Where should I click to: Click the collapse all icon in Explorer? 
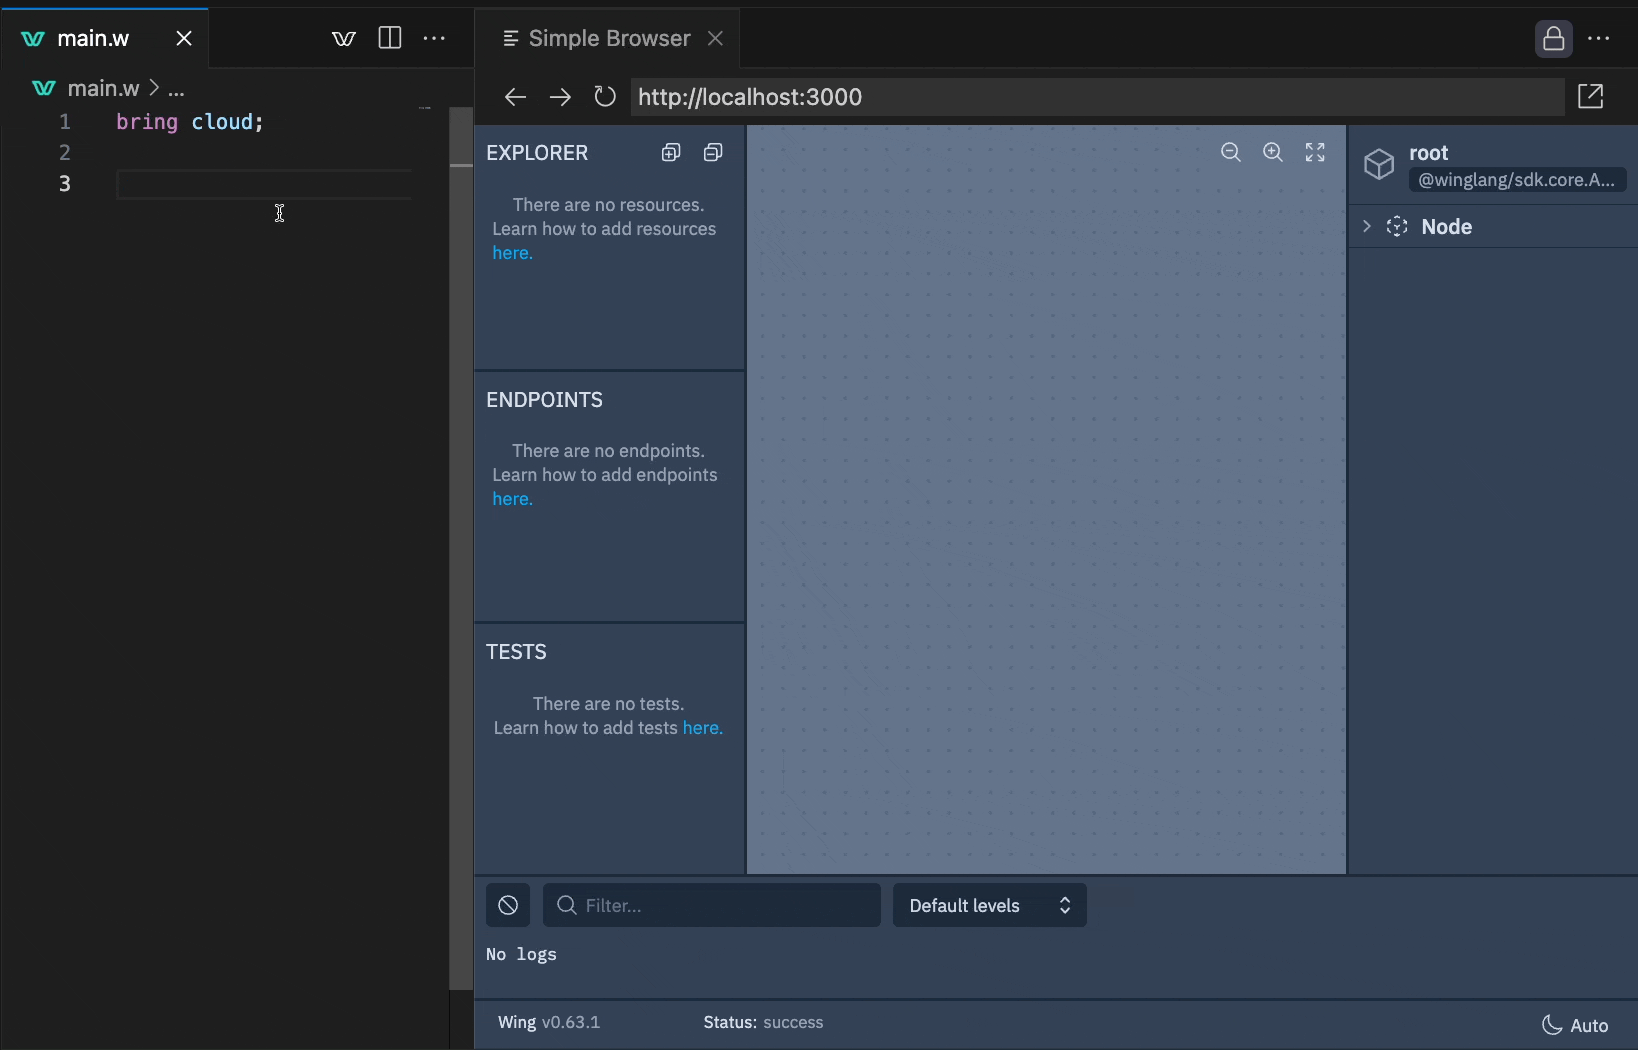(714, 152)
